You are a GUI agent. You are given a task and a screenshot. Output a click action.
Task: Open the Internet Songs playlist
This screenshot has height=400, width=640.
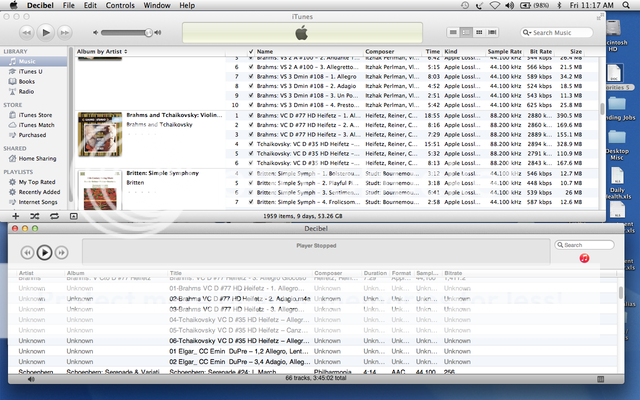[33, 202]
